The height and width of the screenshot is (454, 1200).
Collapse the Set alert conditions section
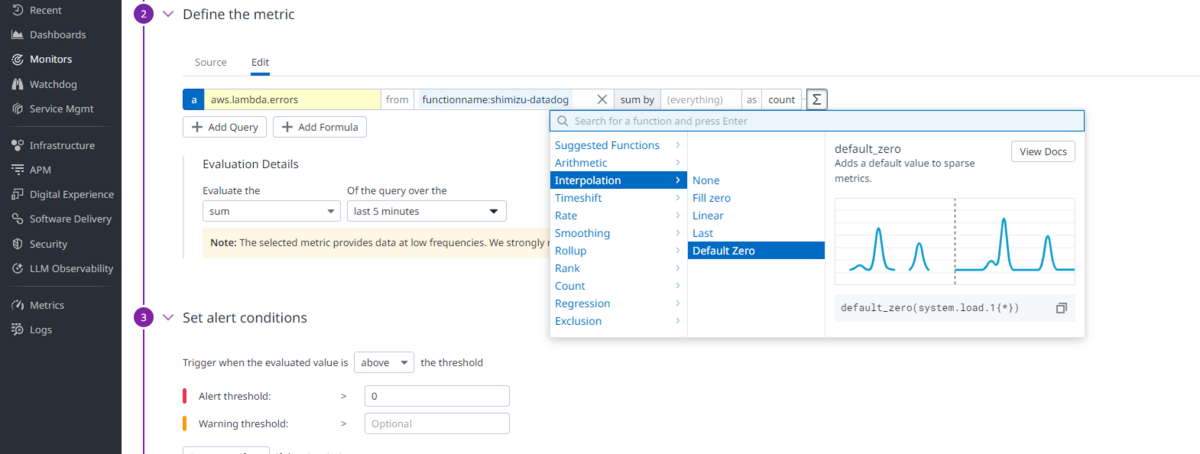tap(167, 318)
